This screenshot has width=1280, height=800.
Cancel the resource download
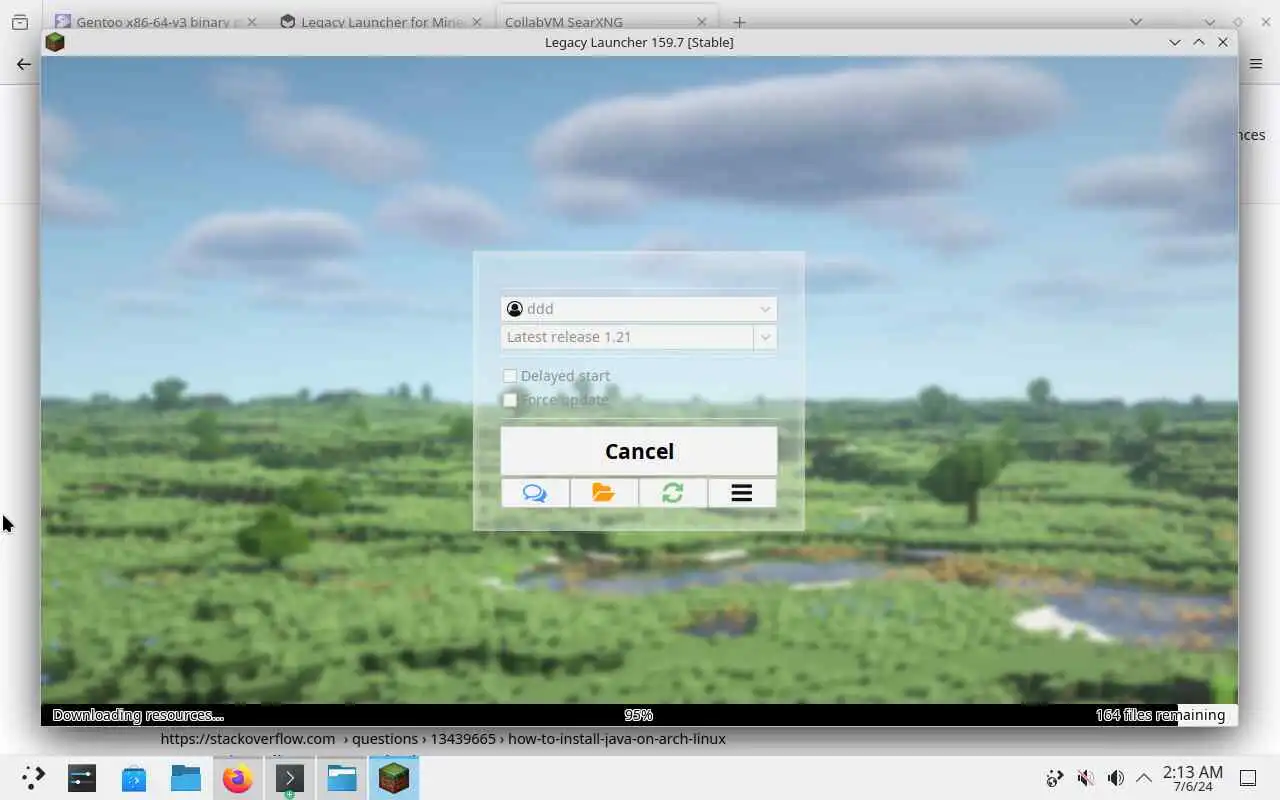point(639,451)
